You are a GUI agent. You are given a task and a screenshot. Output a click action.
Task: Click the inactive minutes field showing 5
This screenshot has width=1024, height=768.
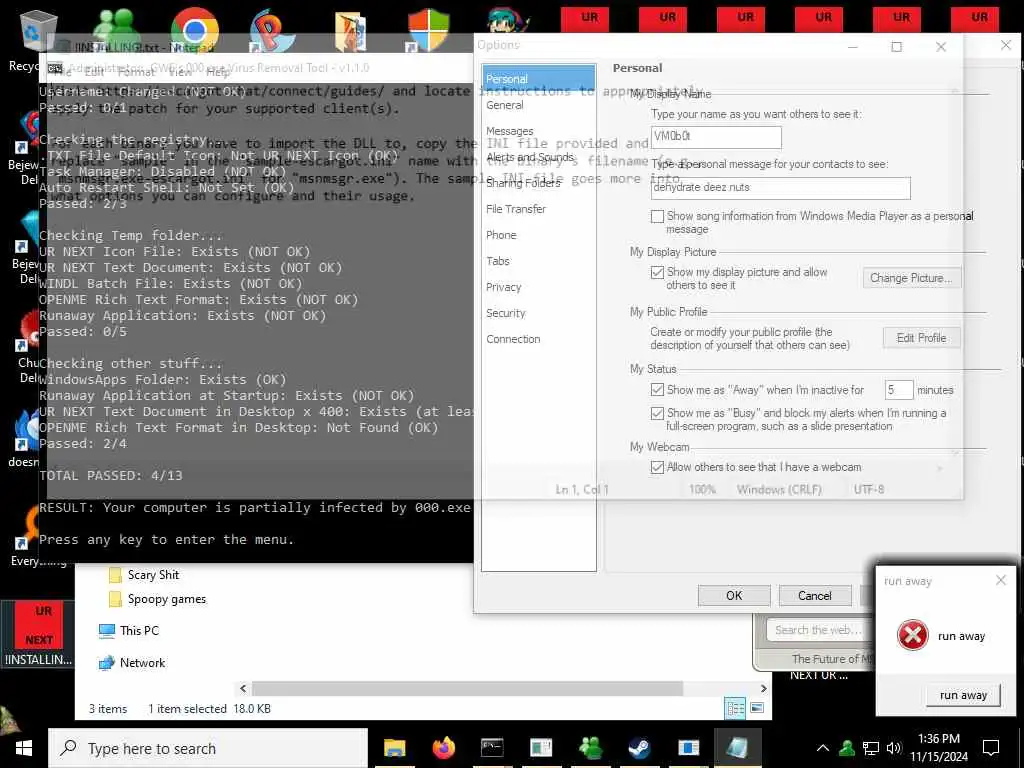click(x=899, y=390)
